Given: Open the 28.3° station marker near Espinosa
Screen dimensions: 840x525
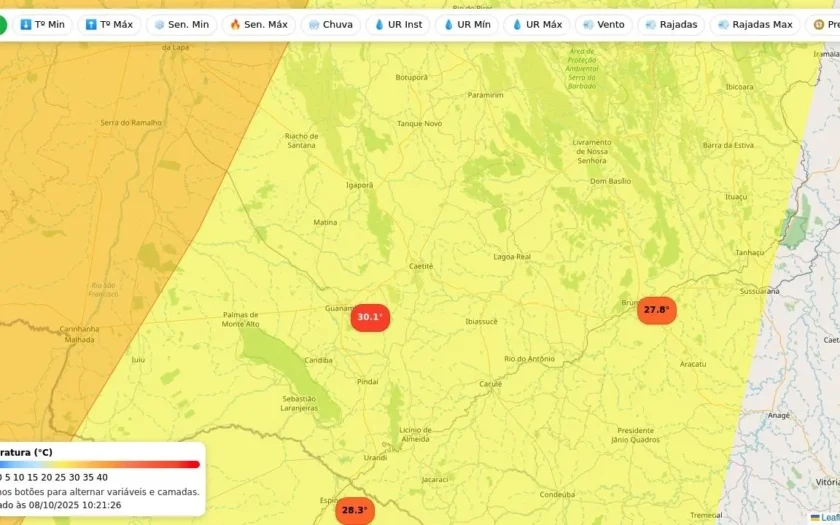Looking at the screenshot, I should 355,511.
